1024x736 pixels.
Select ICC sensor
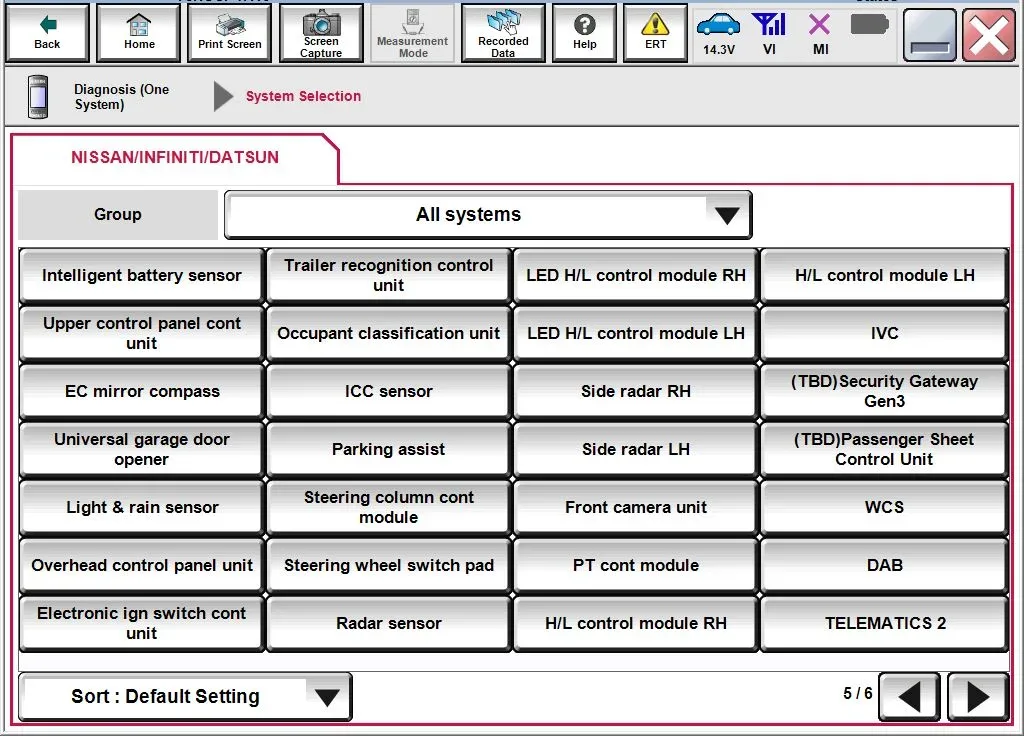389,392
